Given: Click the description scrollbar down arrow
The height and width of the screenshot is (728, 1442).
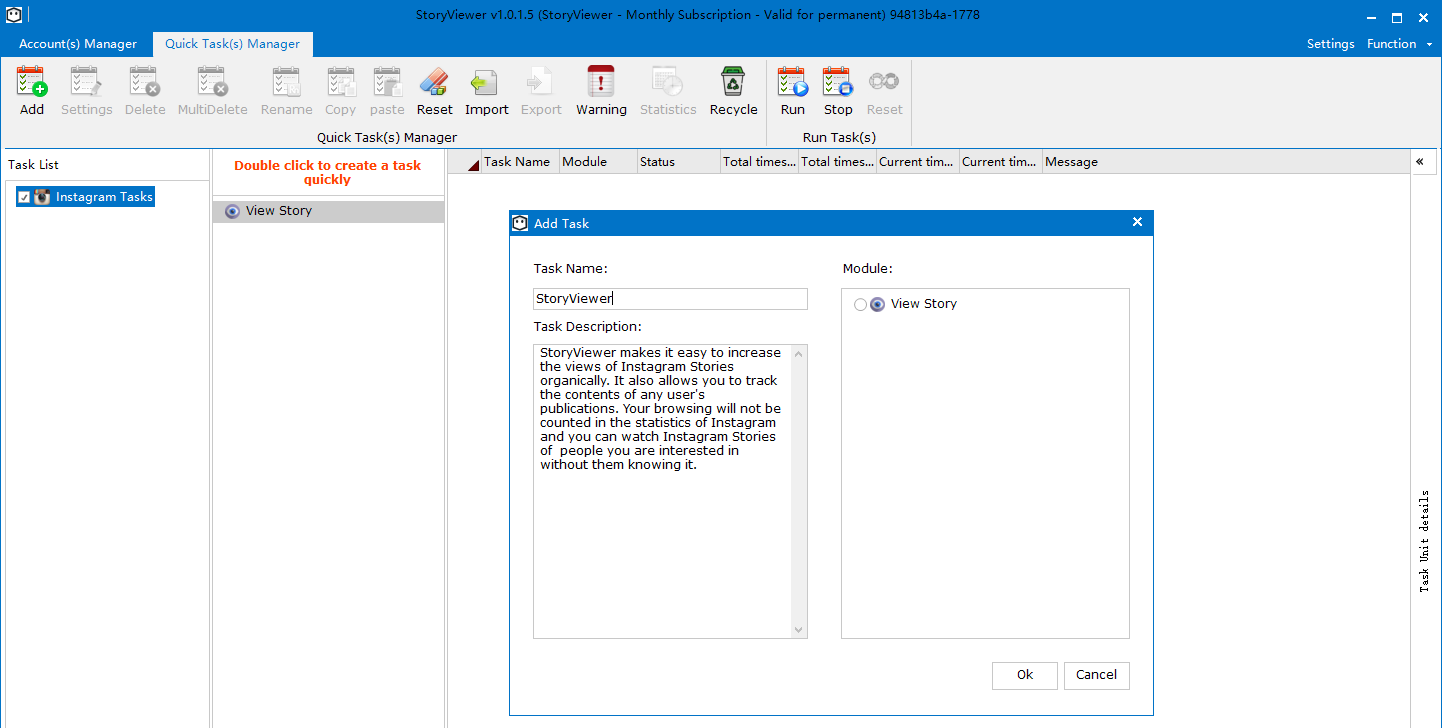Looking at the screenshot, I should click(x=799, y=629).
